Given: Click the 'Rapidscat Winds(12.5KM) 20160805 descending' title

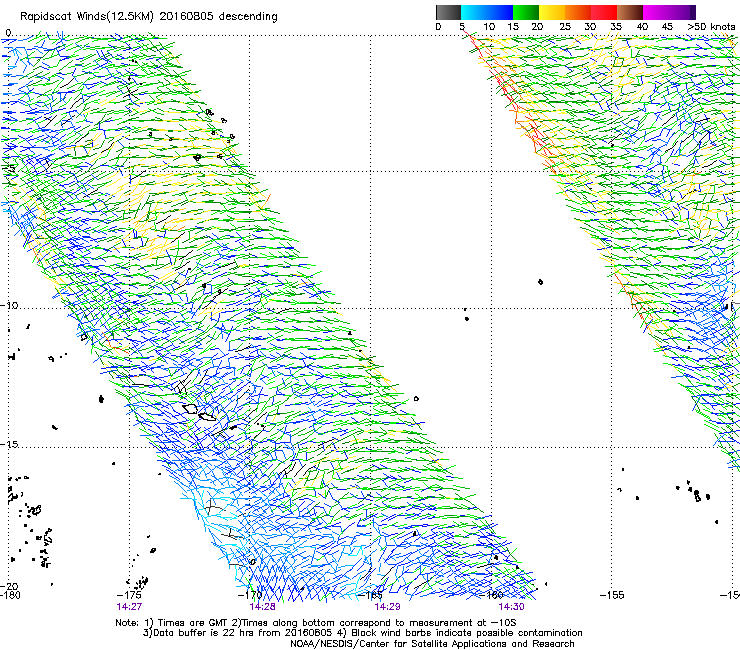Looking at the screenshot, I should pos(149,16).
